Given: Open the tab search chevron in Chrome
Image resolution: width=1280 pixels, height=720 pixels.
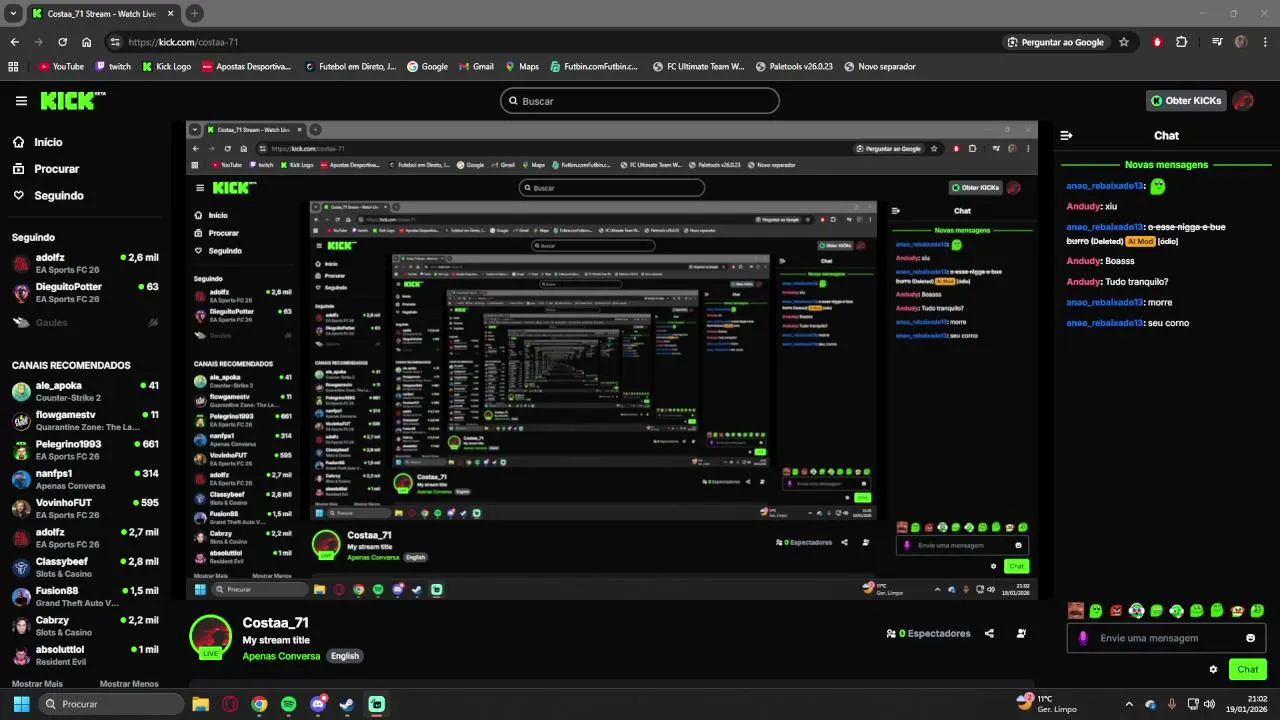Looking at the screenshot, I should 13,14.
